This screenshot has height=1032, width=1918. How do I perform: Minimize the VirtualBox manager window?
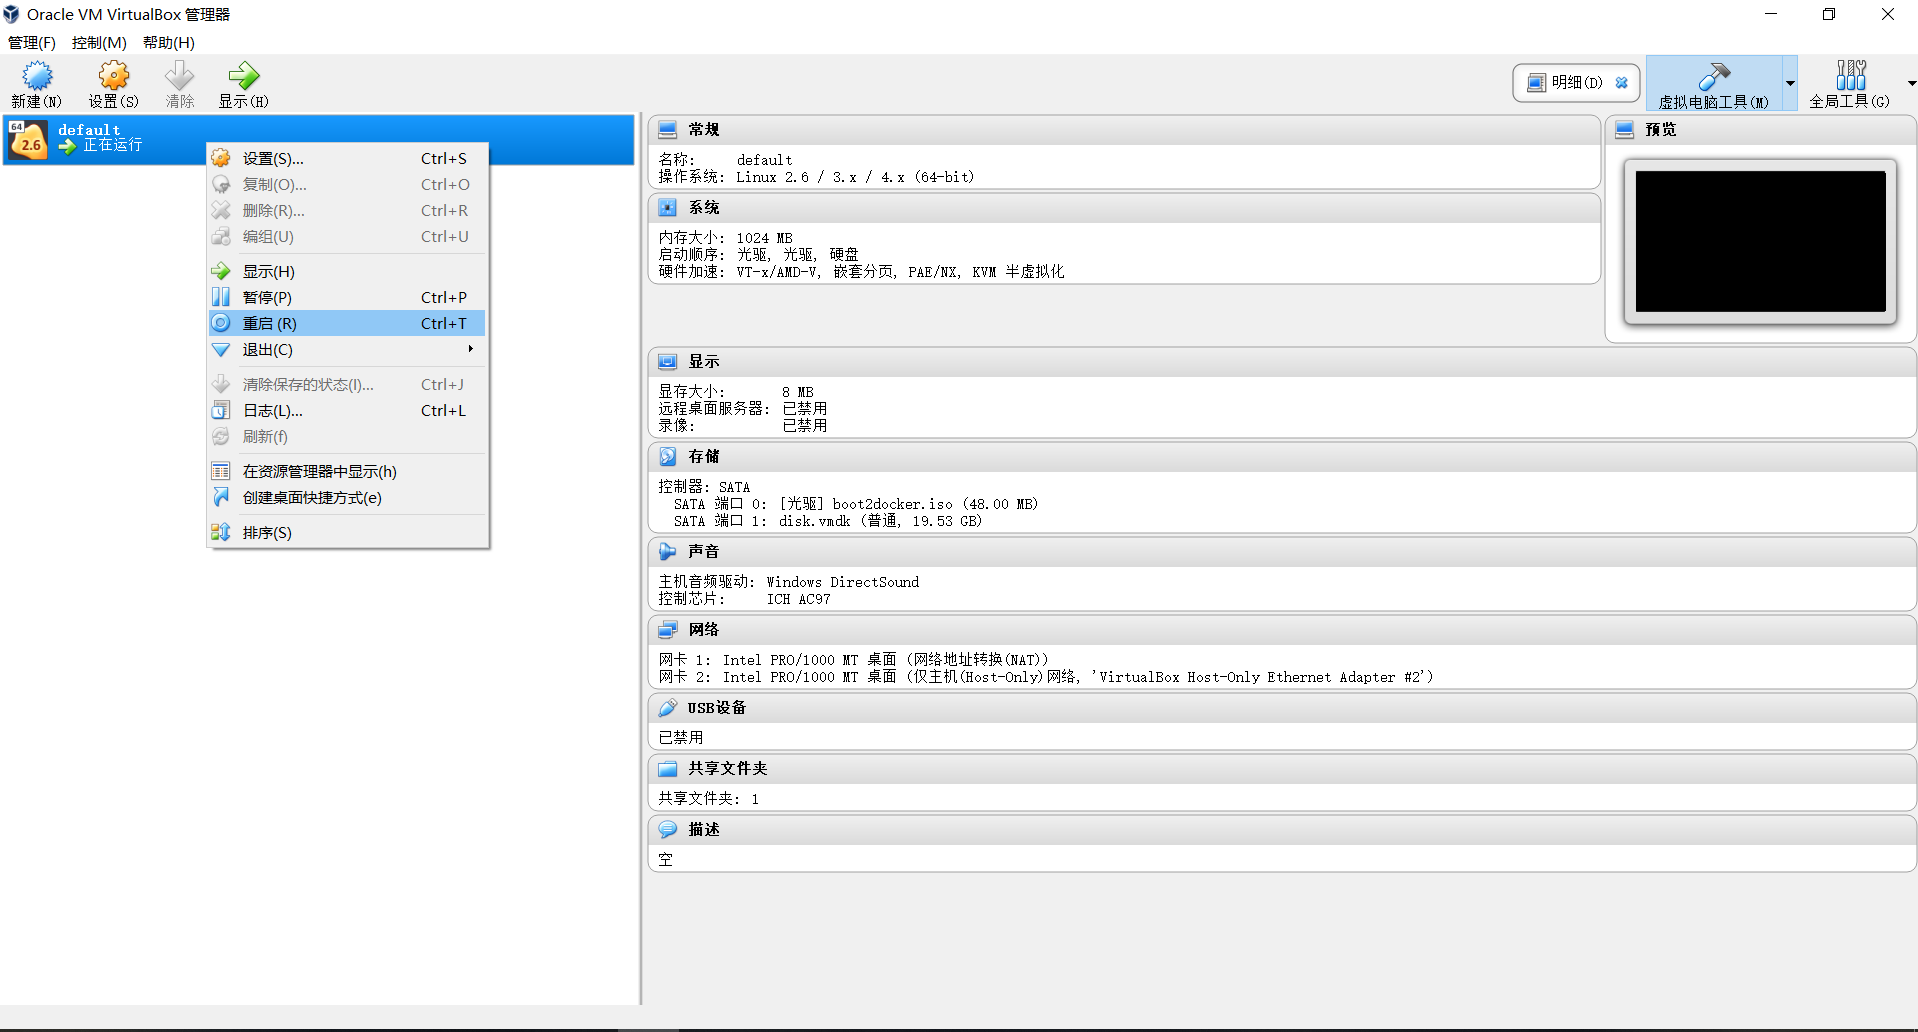[x=1771, y=14]
